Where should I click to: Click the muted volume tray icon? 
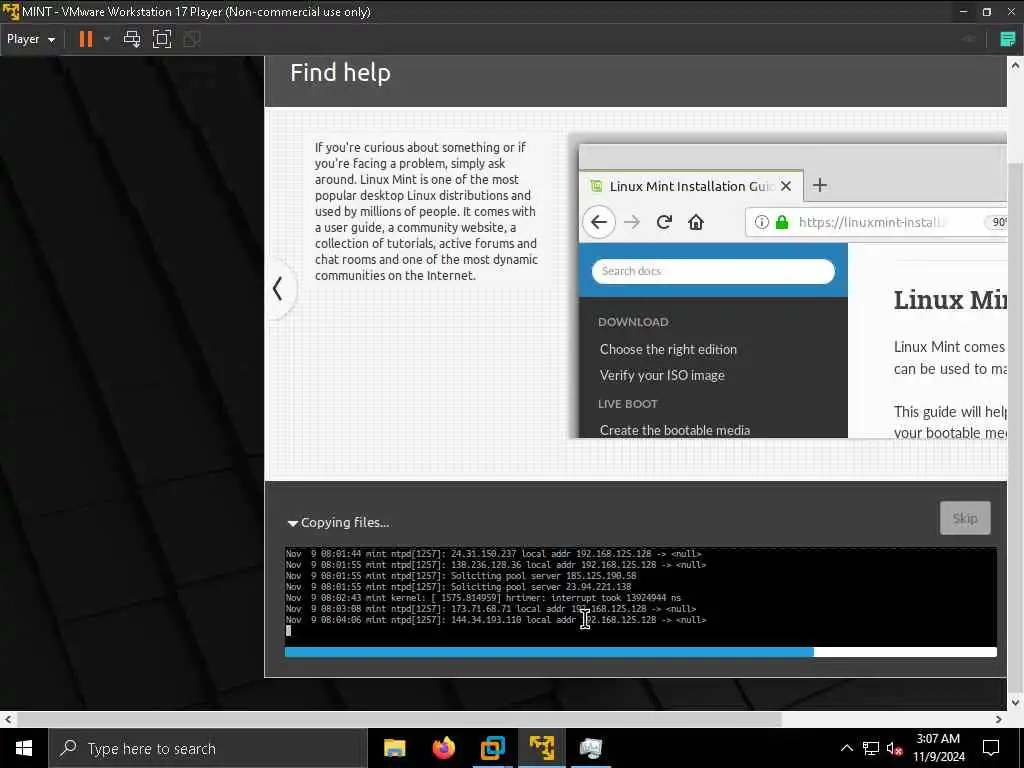[x=894, y=748]
